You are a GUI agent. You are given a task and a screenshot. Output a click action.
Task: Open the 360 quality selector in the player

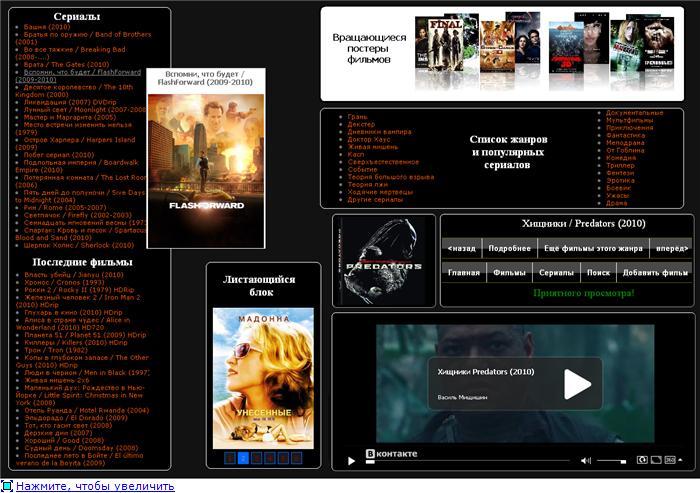670,460
